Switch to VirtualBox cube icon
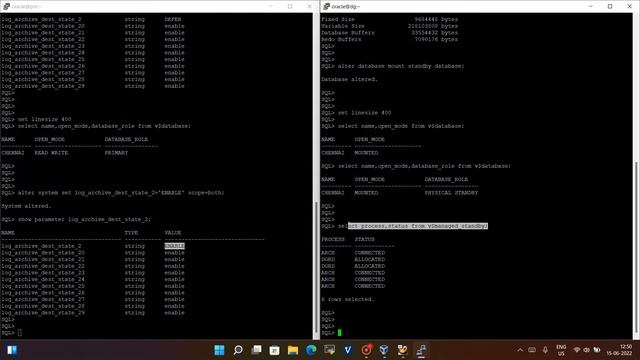 [384, 350]
